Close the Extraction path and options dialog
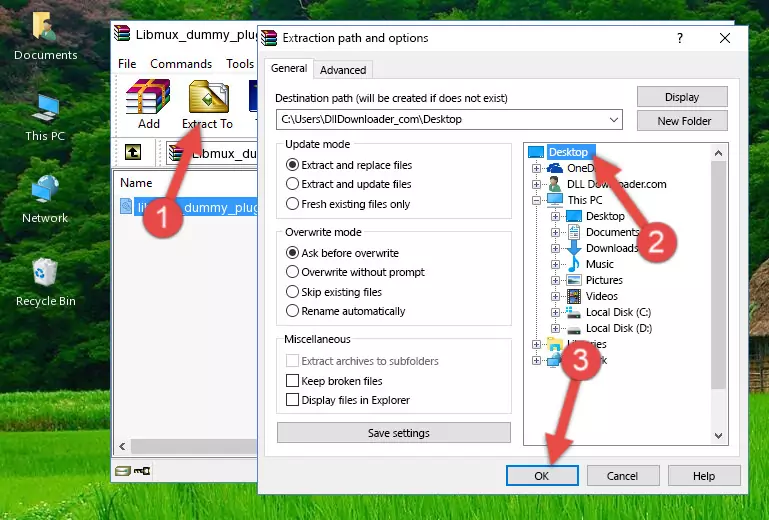 tap(725, 38)
